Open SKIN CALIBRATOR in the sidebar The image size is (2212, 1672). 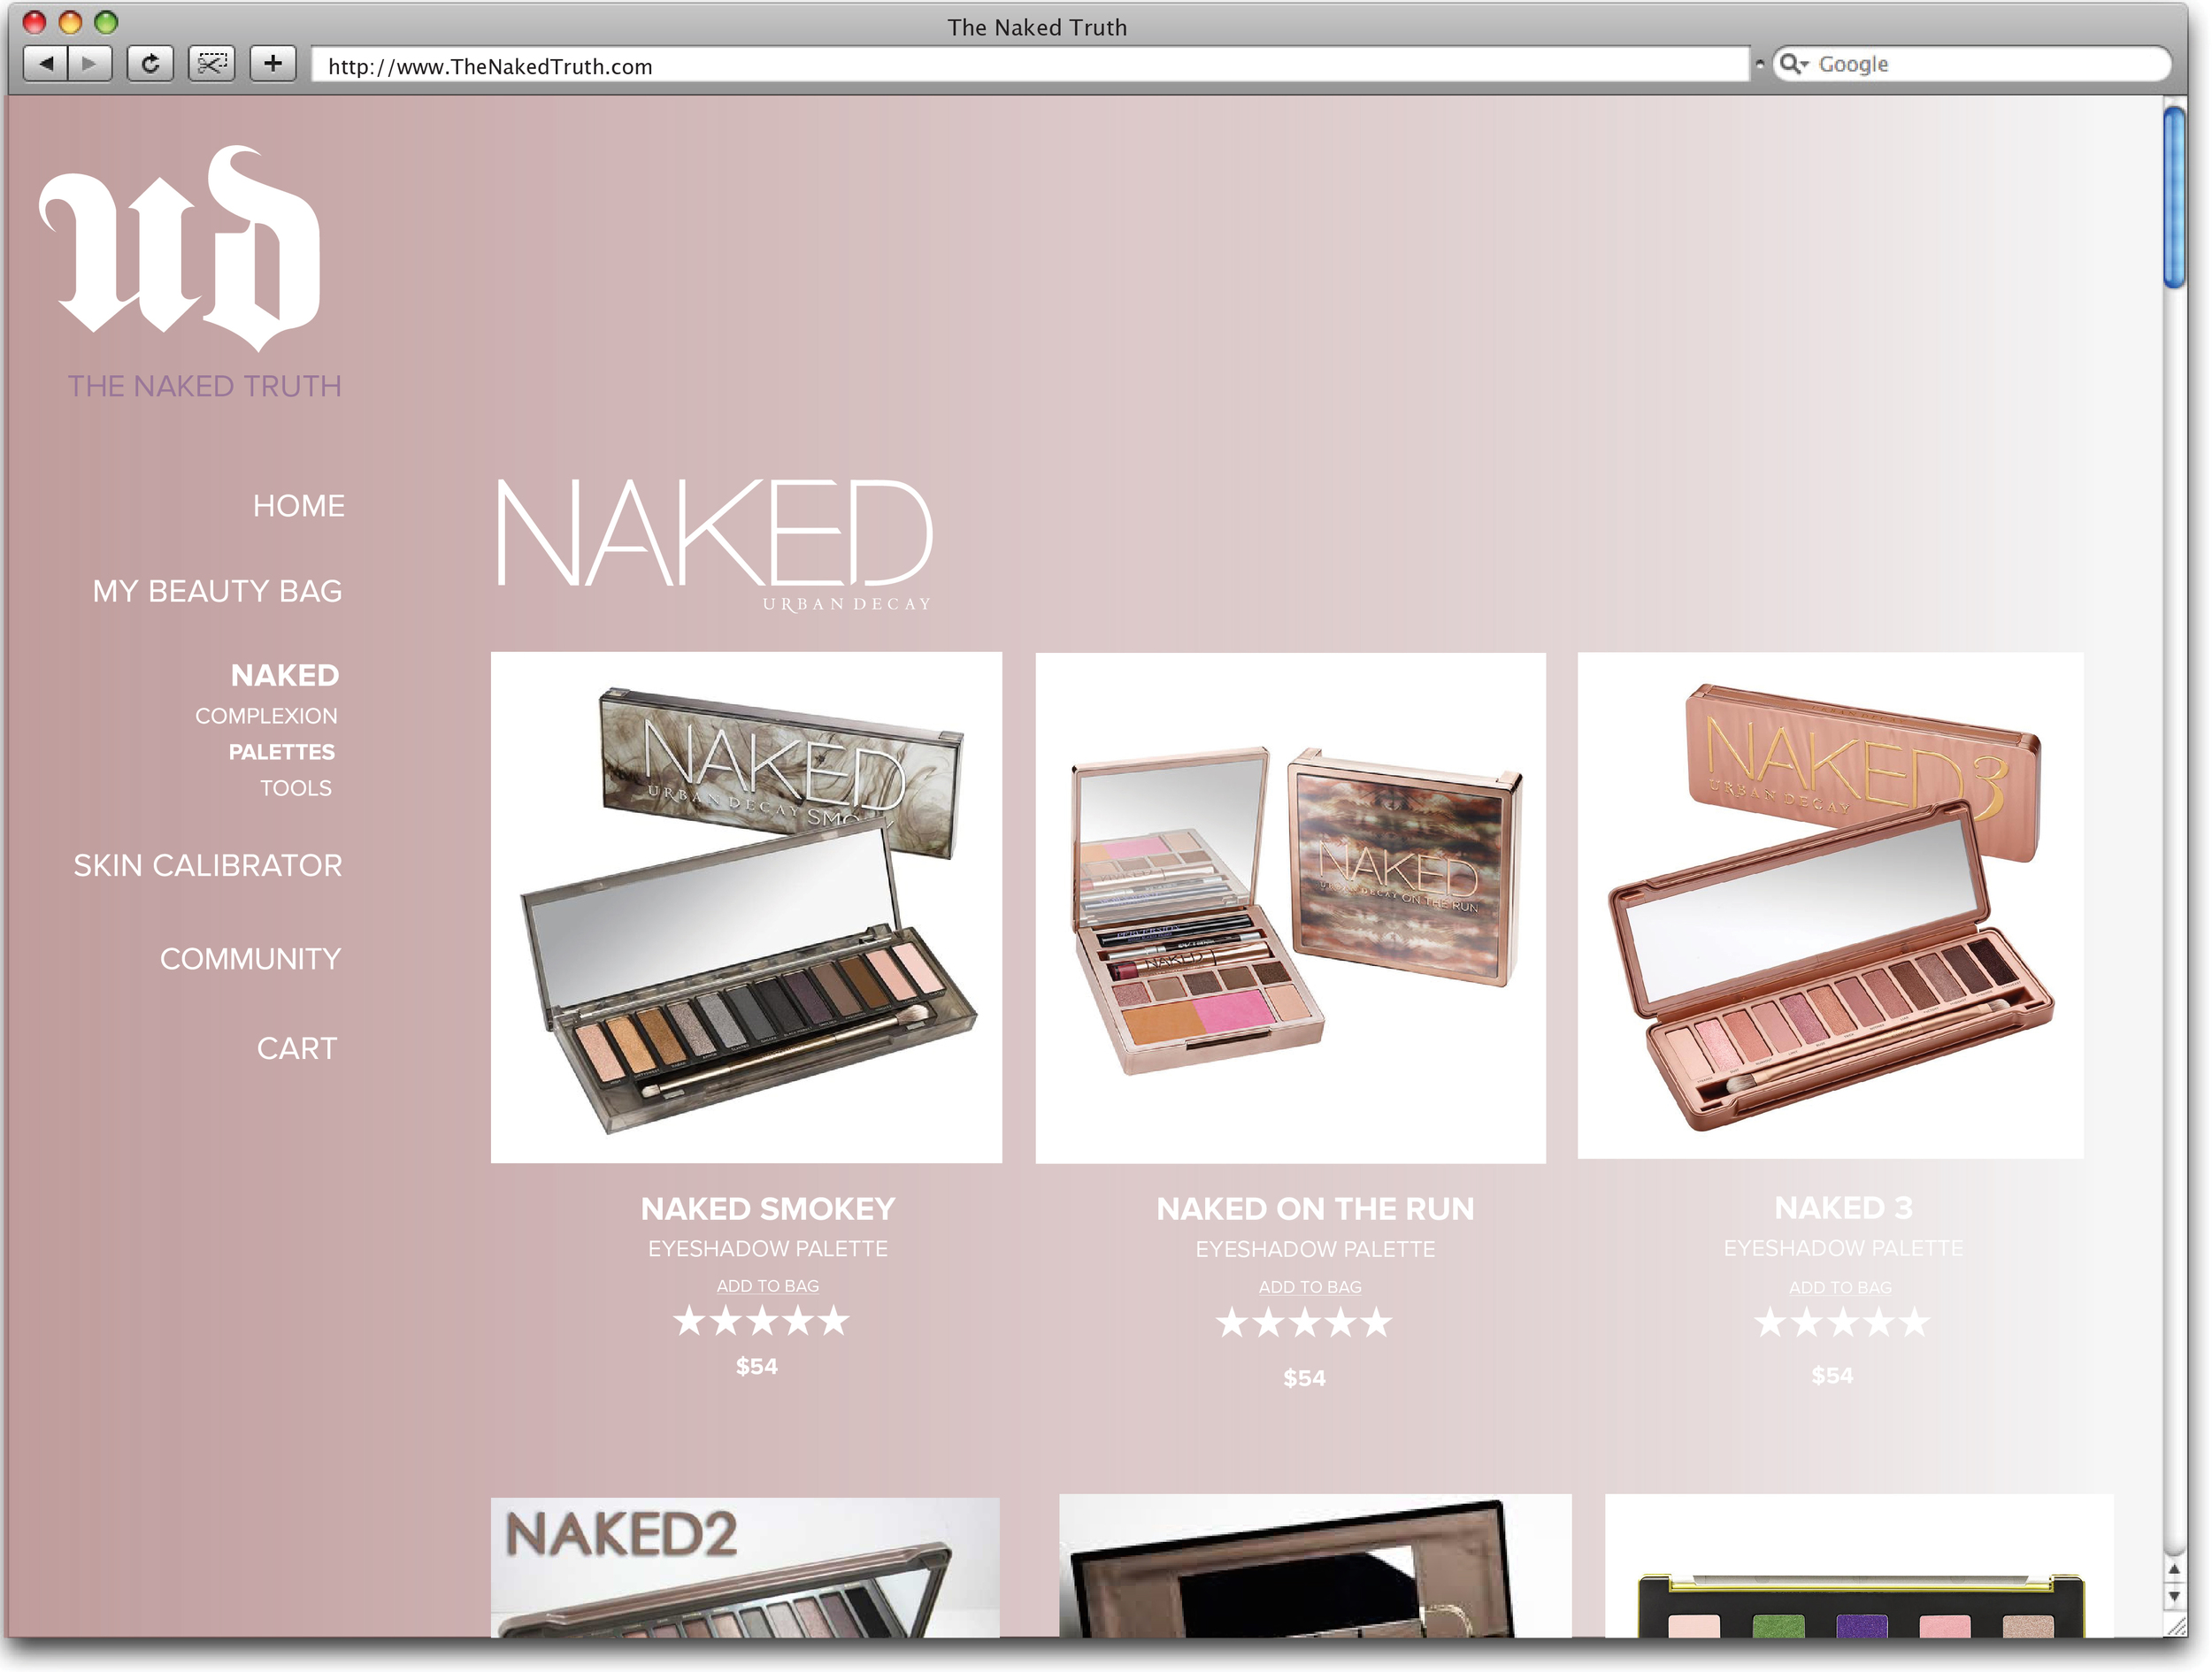coord(208,865)
